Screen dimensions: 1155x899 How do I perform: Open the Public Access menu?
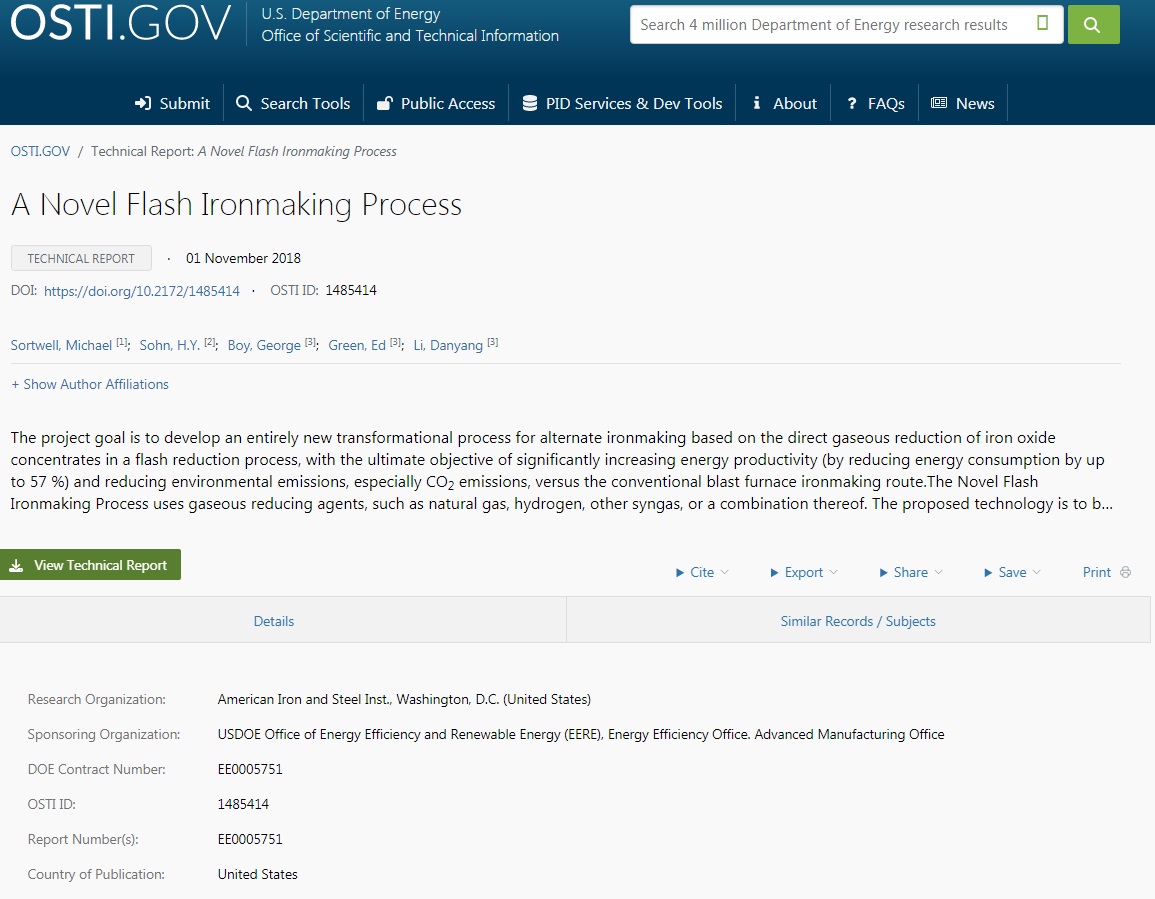pyautogui.click(x=436, y=103)
